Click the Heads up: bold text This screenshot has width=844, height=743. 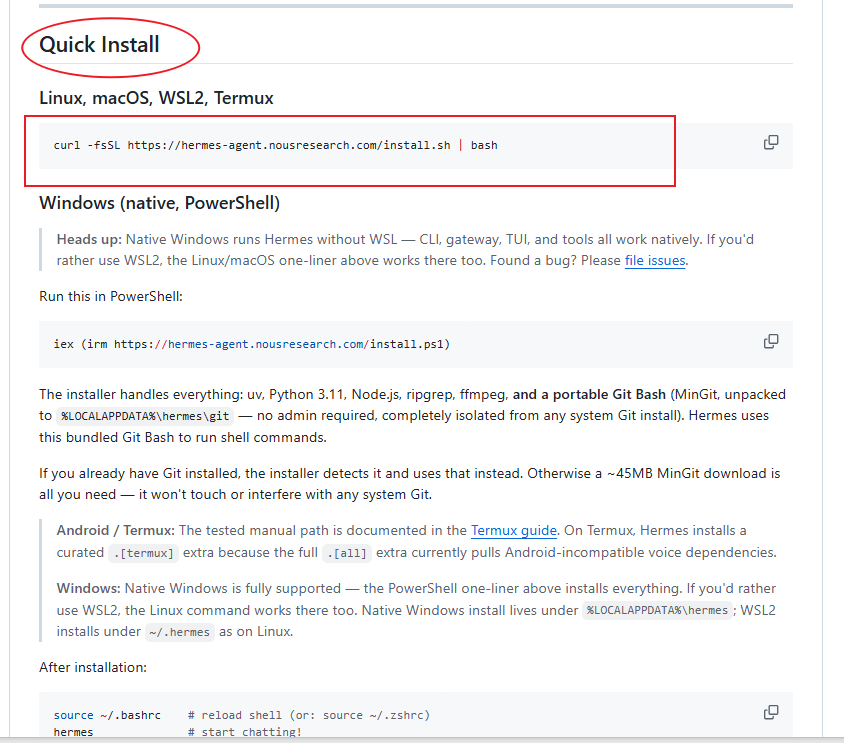tap(89, 240)
